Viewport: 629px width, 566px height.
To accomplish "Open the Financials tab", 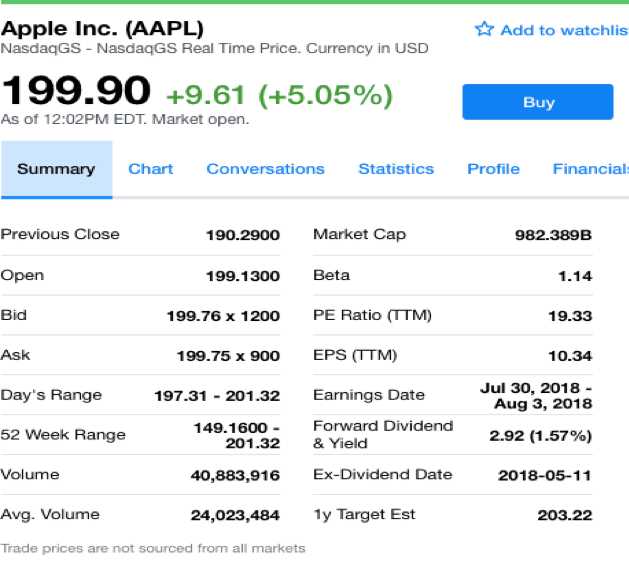I will (x=590, y=169).
